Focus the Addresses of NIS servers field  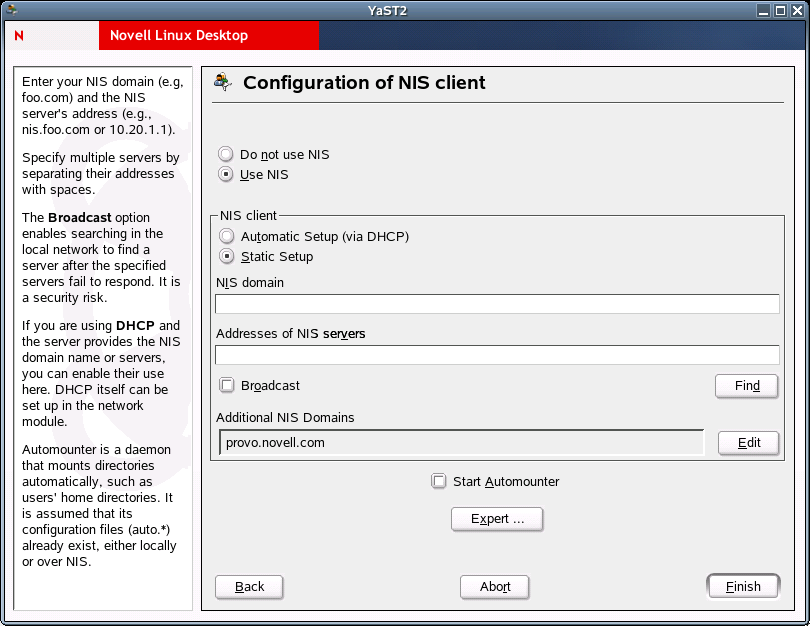tap(497, 355)
